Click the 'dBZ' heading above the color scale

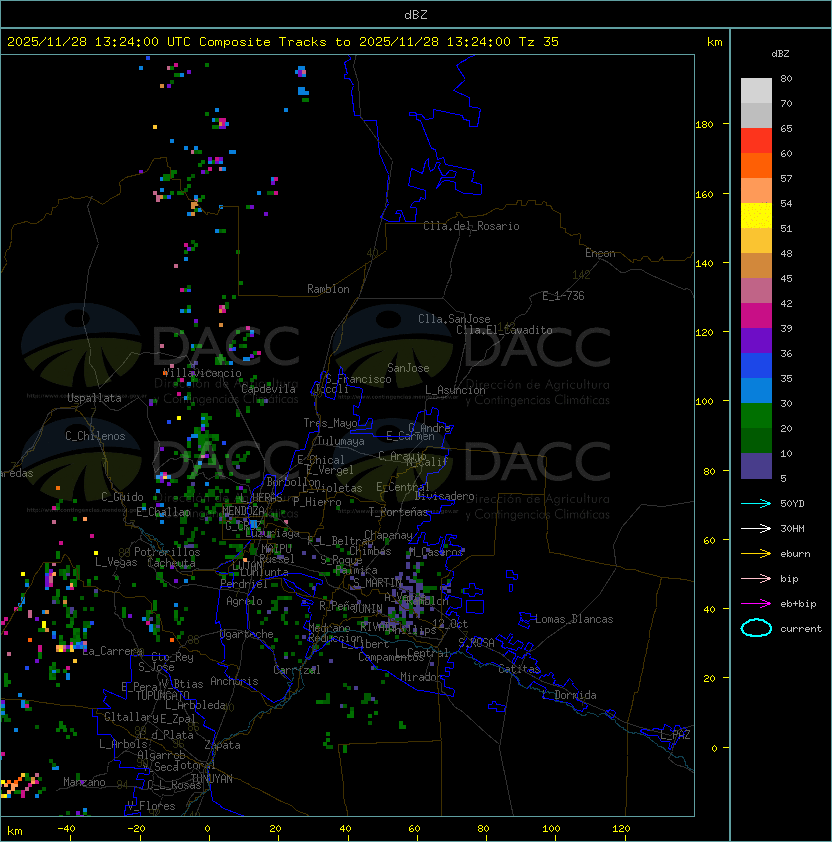780,54
